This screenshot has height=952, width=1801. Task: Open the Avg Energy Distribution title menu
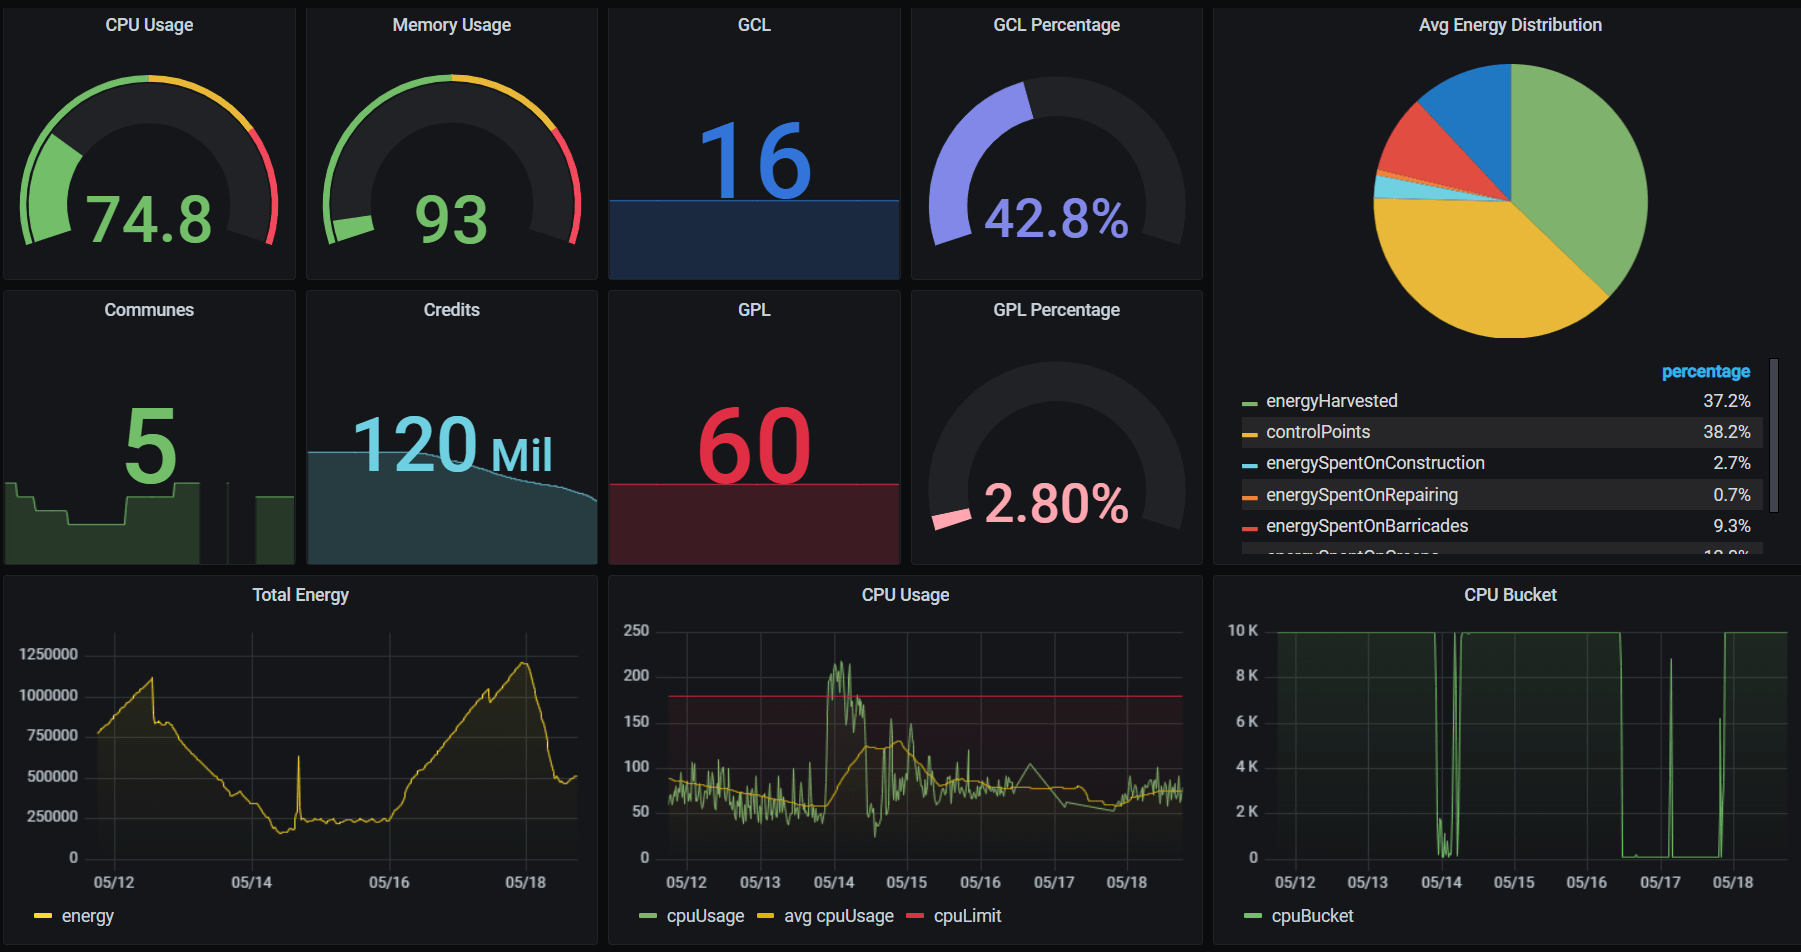[1510, 25]
